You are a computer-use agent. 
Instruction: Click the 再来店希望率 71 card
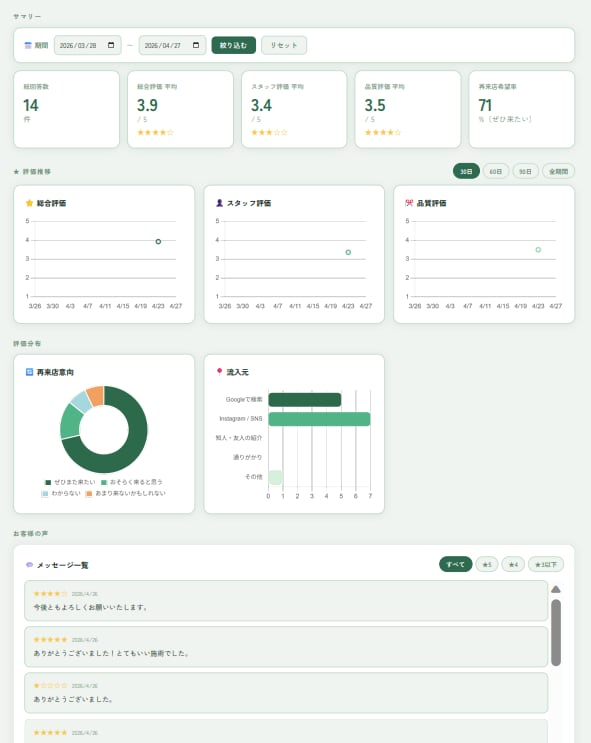pos(522,109)
